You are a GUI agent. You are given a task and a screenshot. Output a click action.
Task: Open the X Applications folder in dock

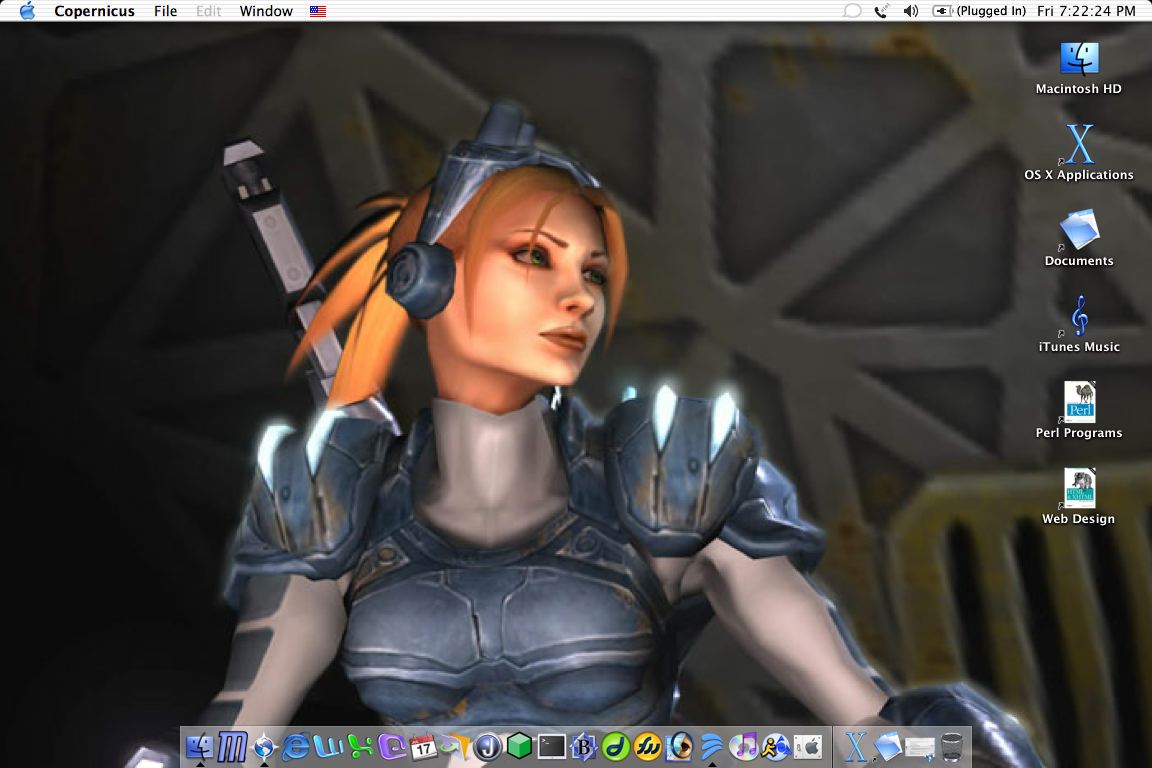coord(856,747)
